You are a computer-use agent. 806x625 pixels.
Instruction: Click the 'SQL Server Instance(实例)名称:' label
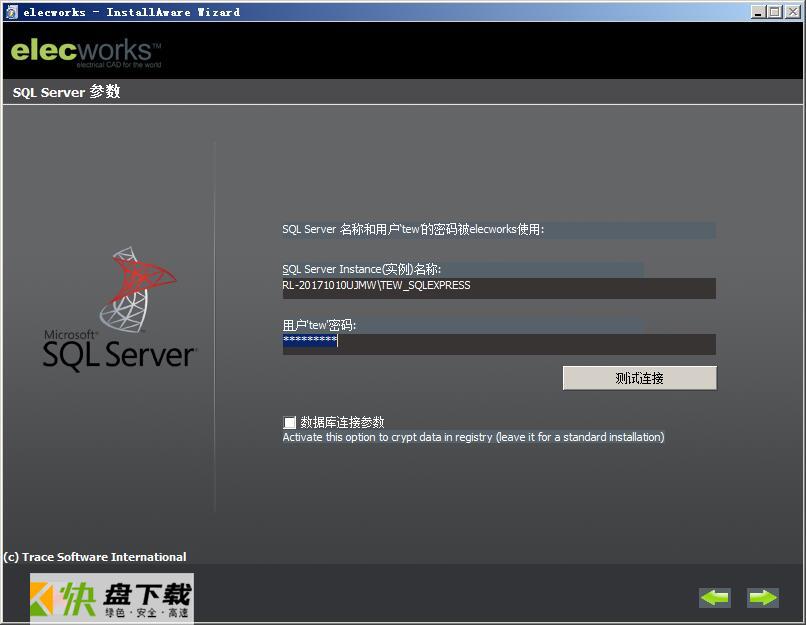[x=361, y=269]
